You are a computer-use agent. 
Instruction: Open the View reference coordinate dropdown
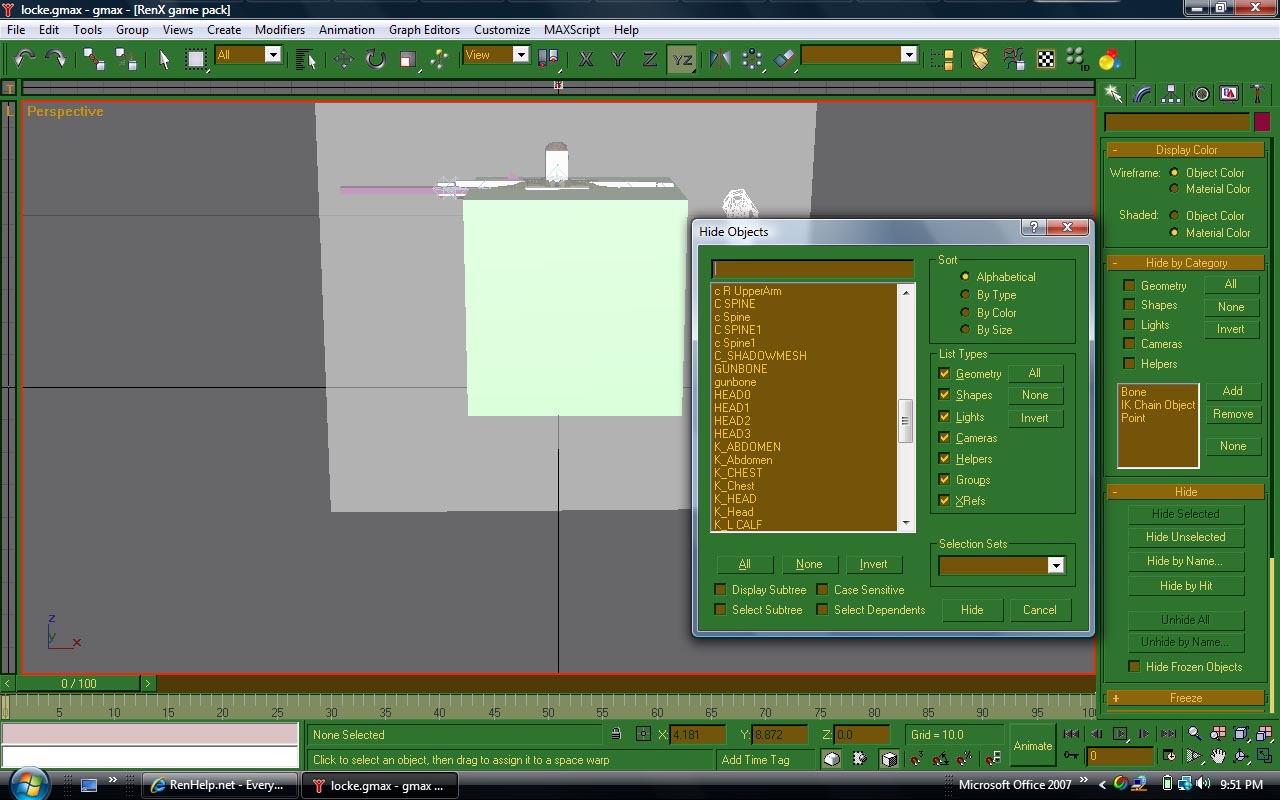520,56
